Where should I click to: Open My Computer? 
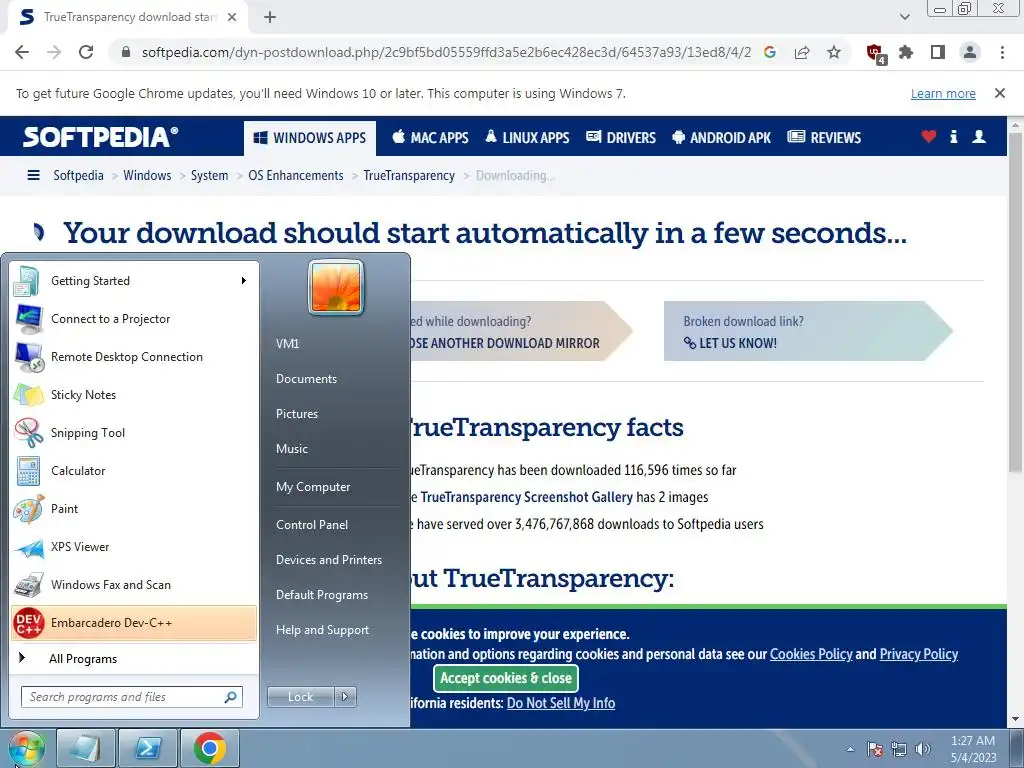[313, 487]
